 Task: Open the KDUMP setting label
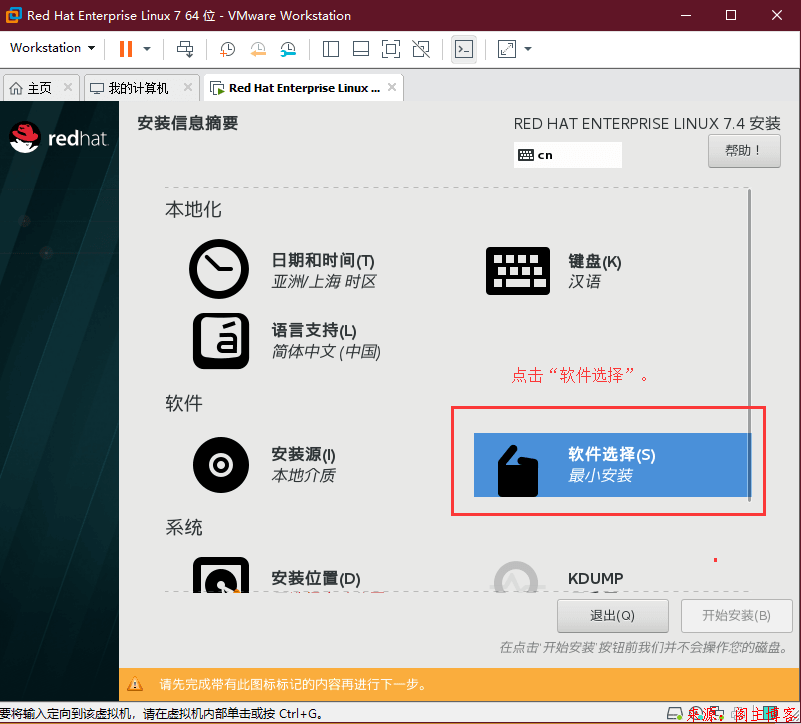[x=596, y=578]
